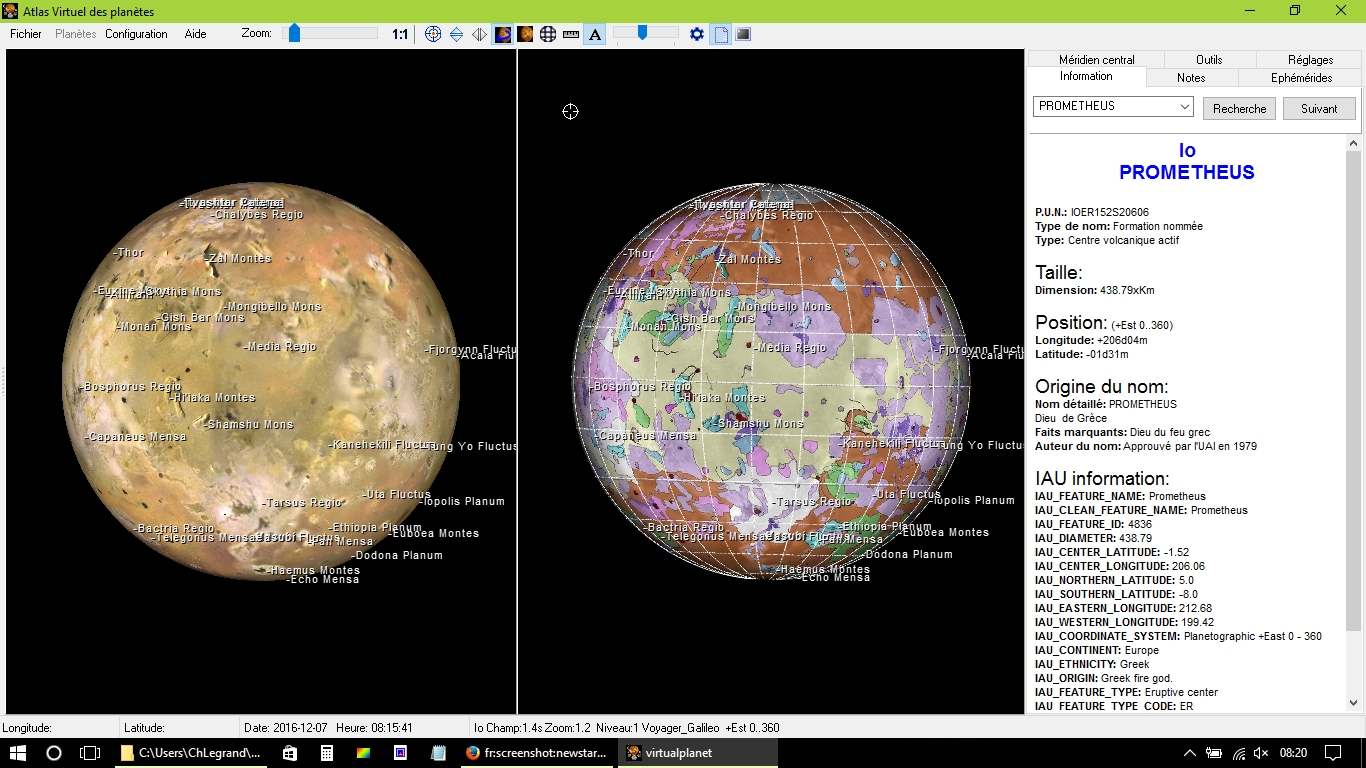Open Cortana search circle on the taskbar
This screenshot has width=1366, height=768.
(x=54, y=753)
